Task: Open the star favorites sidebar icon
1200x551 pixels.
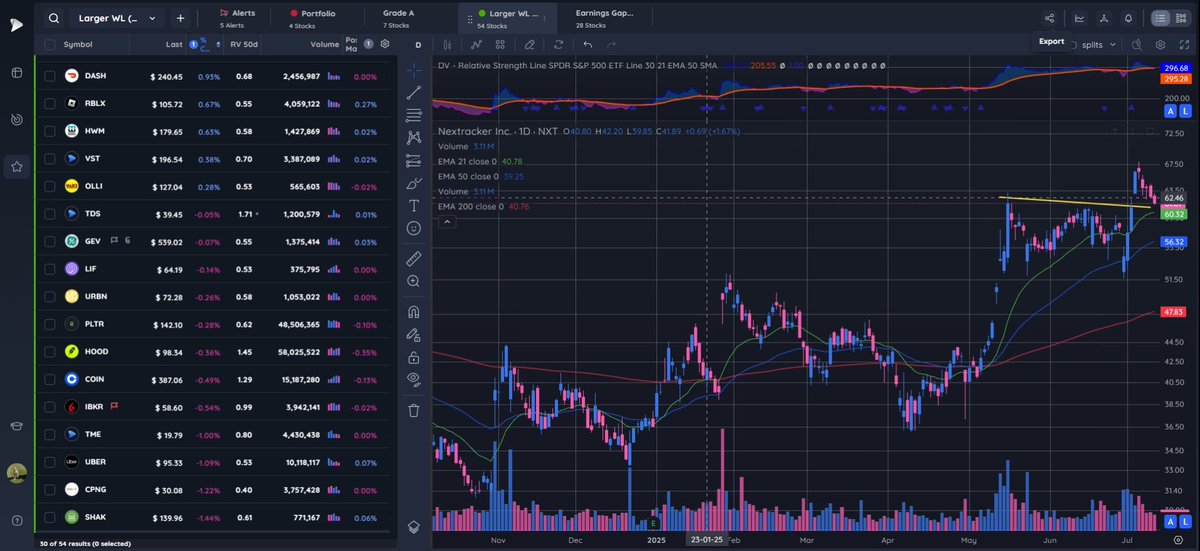Action: (x=17, y=167)
